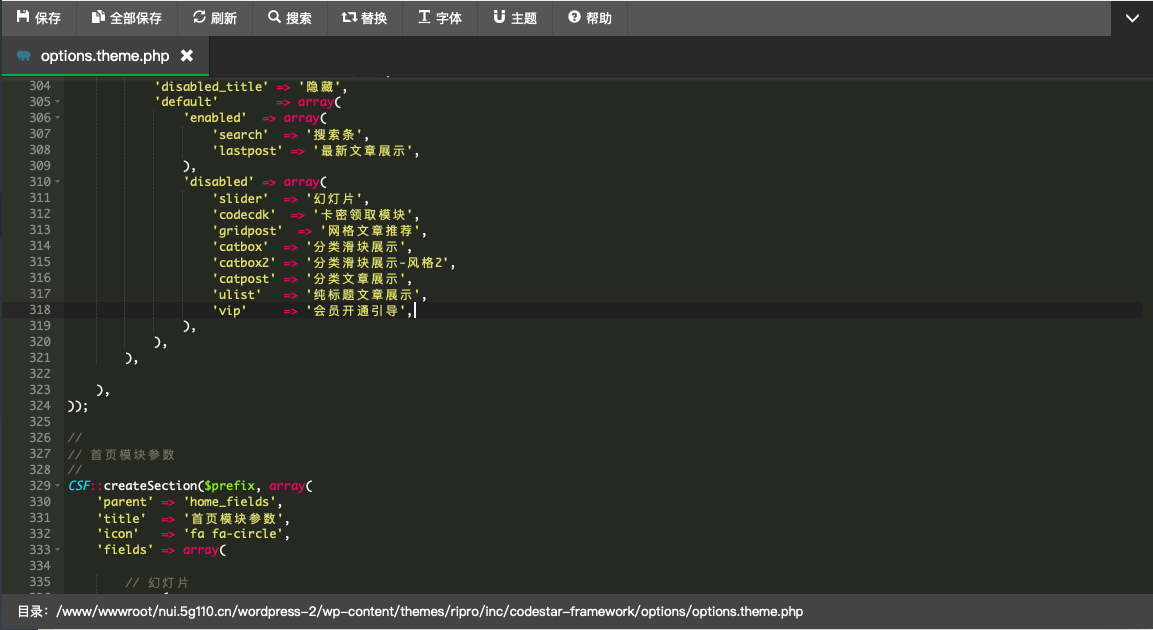Expand the chevron dropdown at toolbar right end
Screen dimensions: 1153x630
(1132, 18)
